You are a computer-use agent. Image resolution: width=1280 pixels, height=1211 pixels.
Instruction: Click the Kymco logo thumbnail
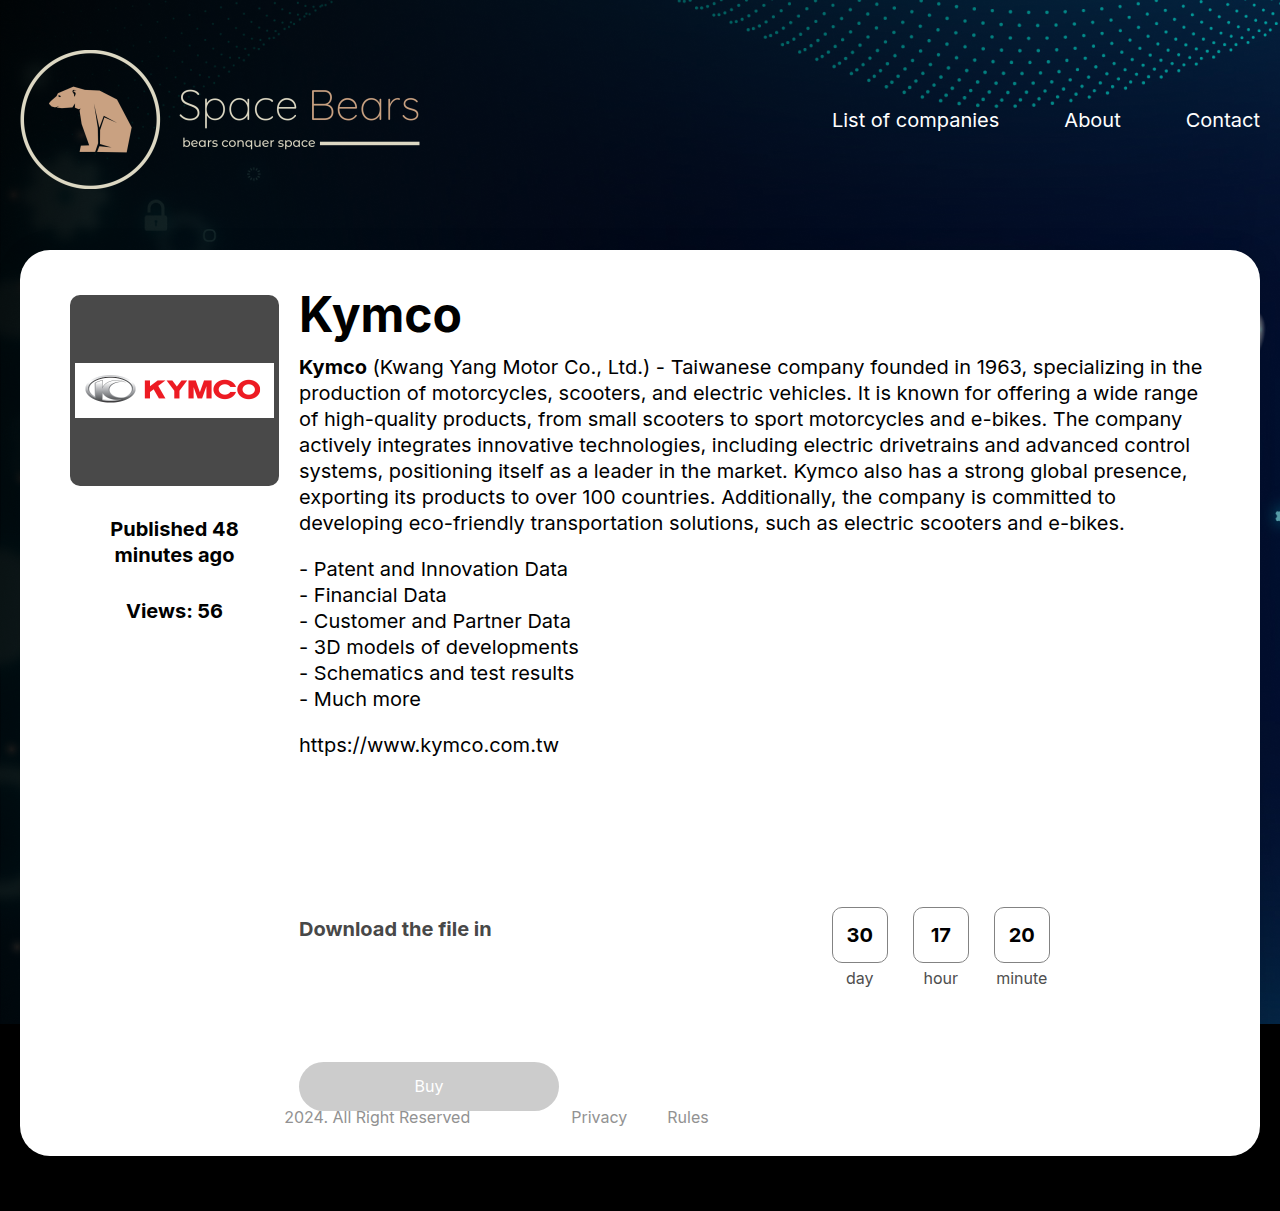point(174,390)
